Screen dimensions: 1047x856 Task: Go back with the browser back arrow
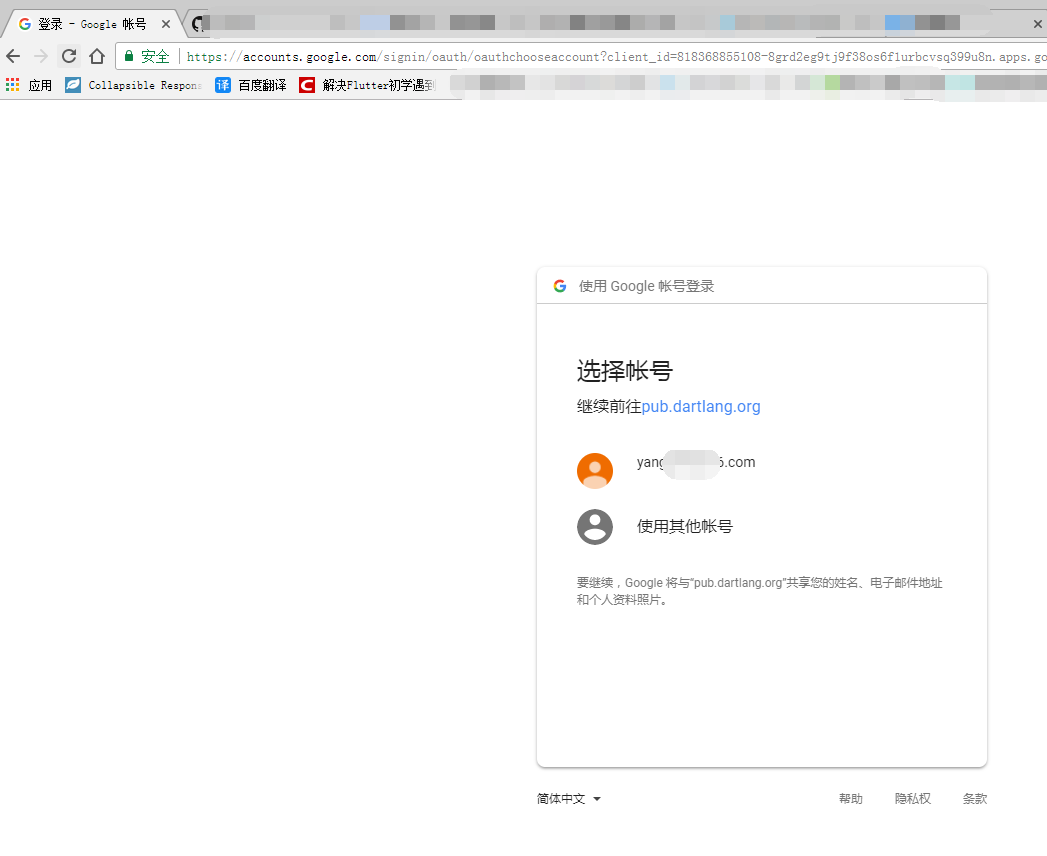pos(13,56)
